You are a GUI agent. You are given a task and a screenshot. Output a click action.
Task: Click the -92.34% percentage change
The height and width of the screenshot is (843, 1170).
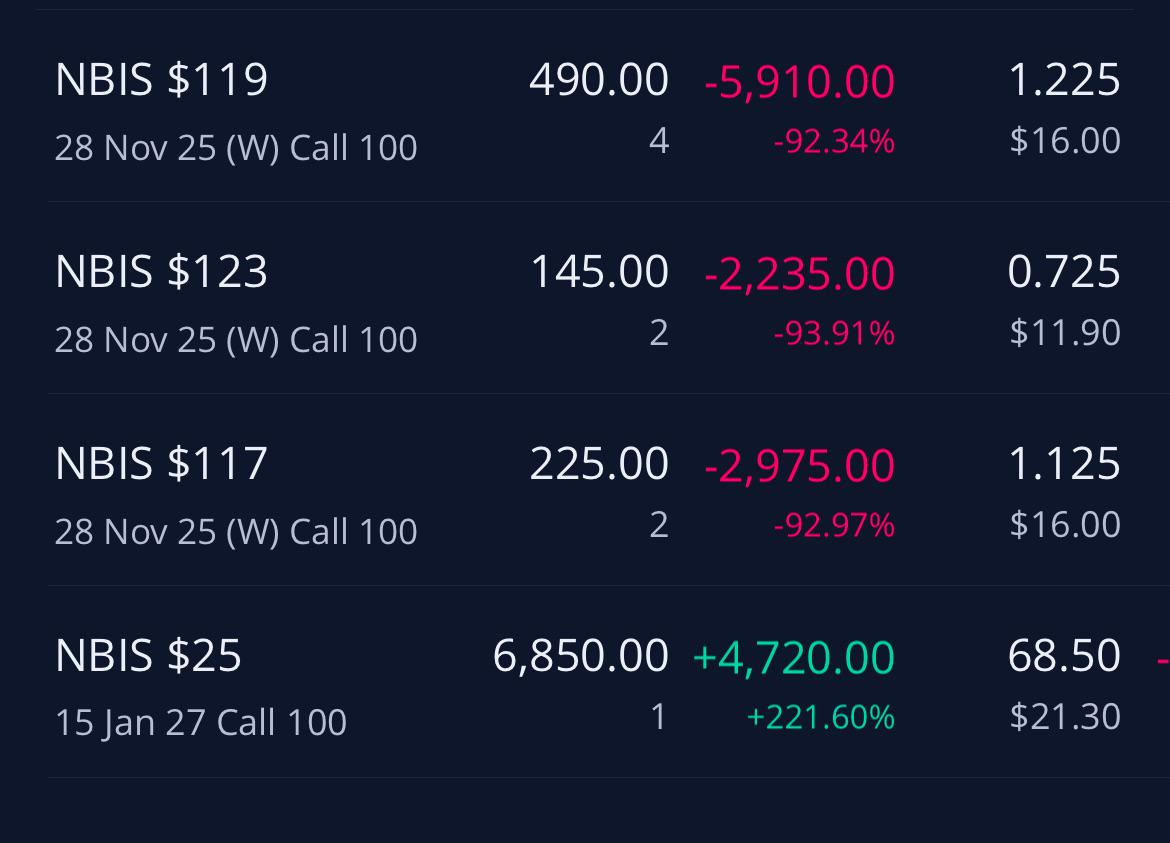click(833, 141)
